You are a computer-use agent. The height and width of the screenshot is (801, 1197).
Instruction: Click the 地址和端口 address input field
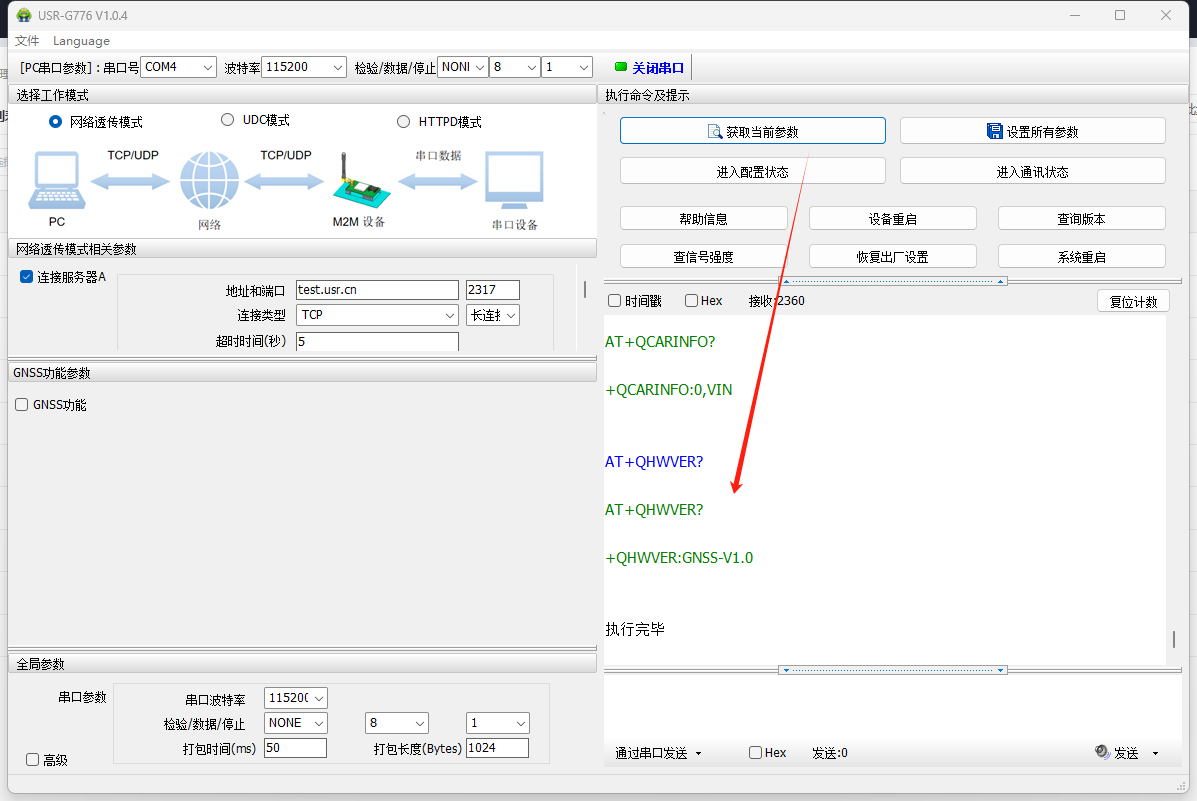click(x=376, y=290)
